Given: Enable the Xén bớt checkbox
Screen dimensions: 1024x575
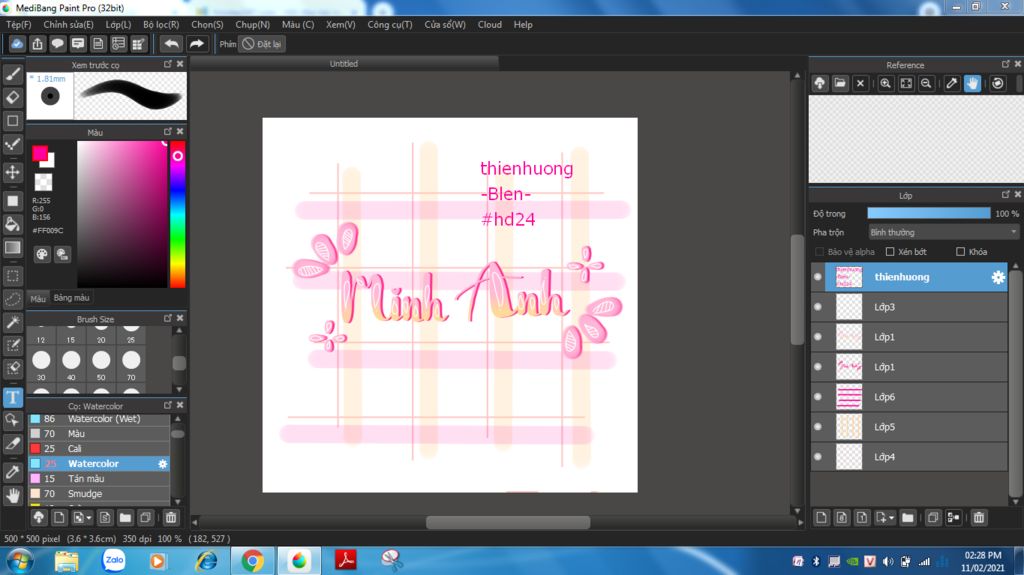Looking at the screenshot, I should 889,252.
